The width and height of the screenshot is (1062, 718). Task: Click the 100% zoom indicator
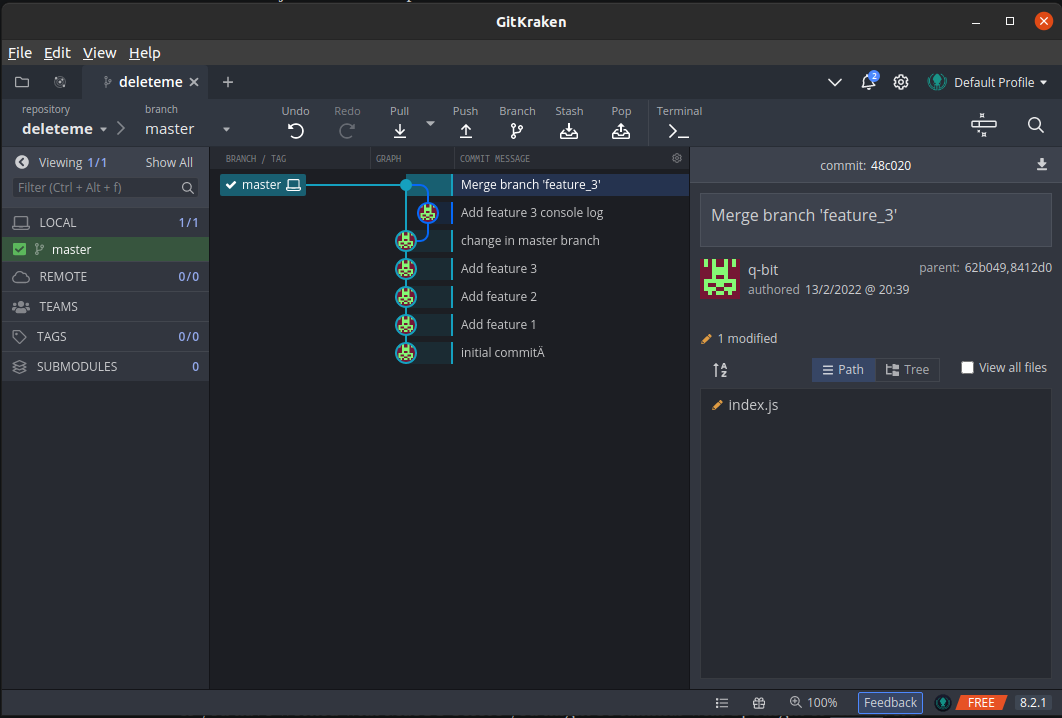813,702
